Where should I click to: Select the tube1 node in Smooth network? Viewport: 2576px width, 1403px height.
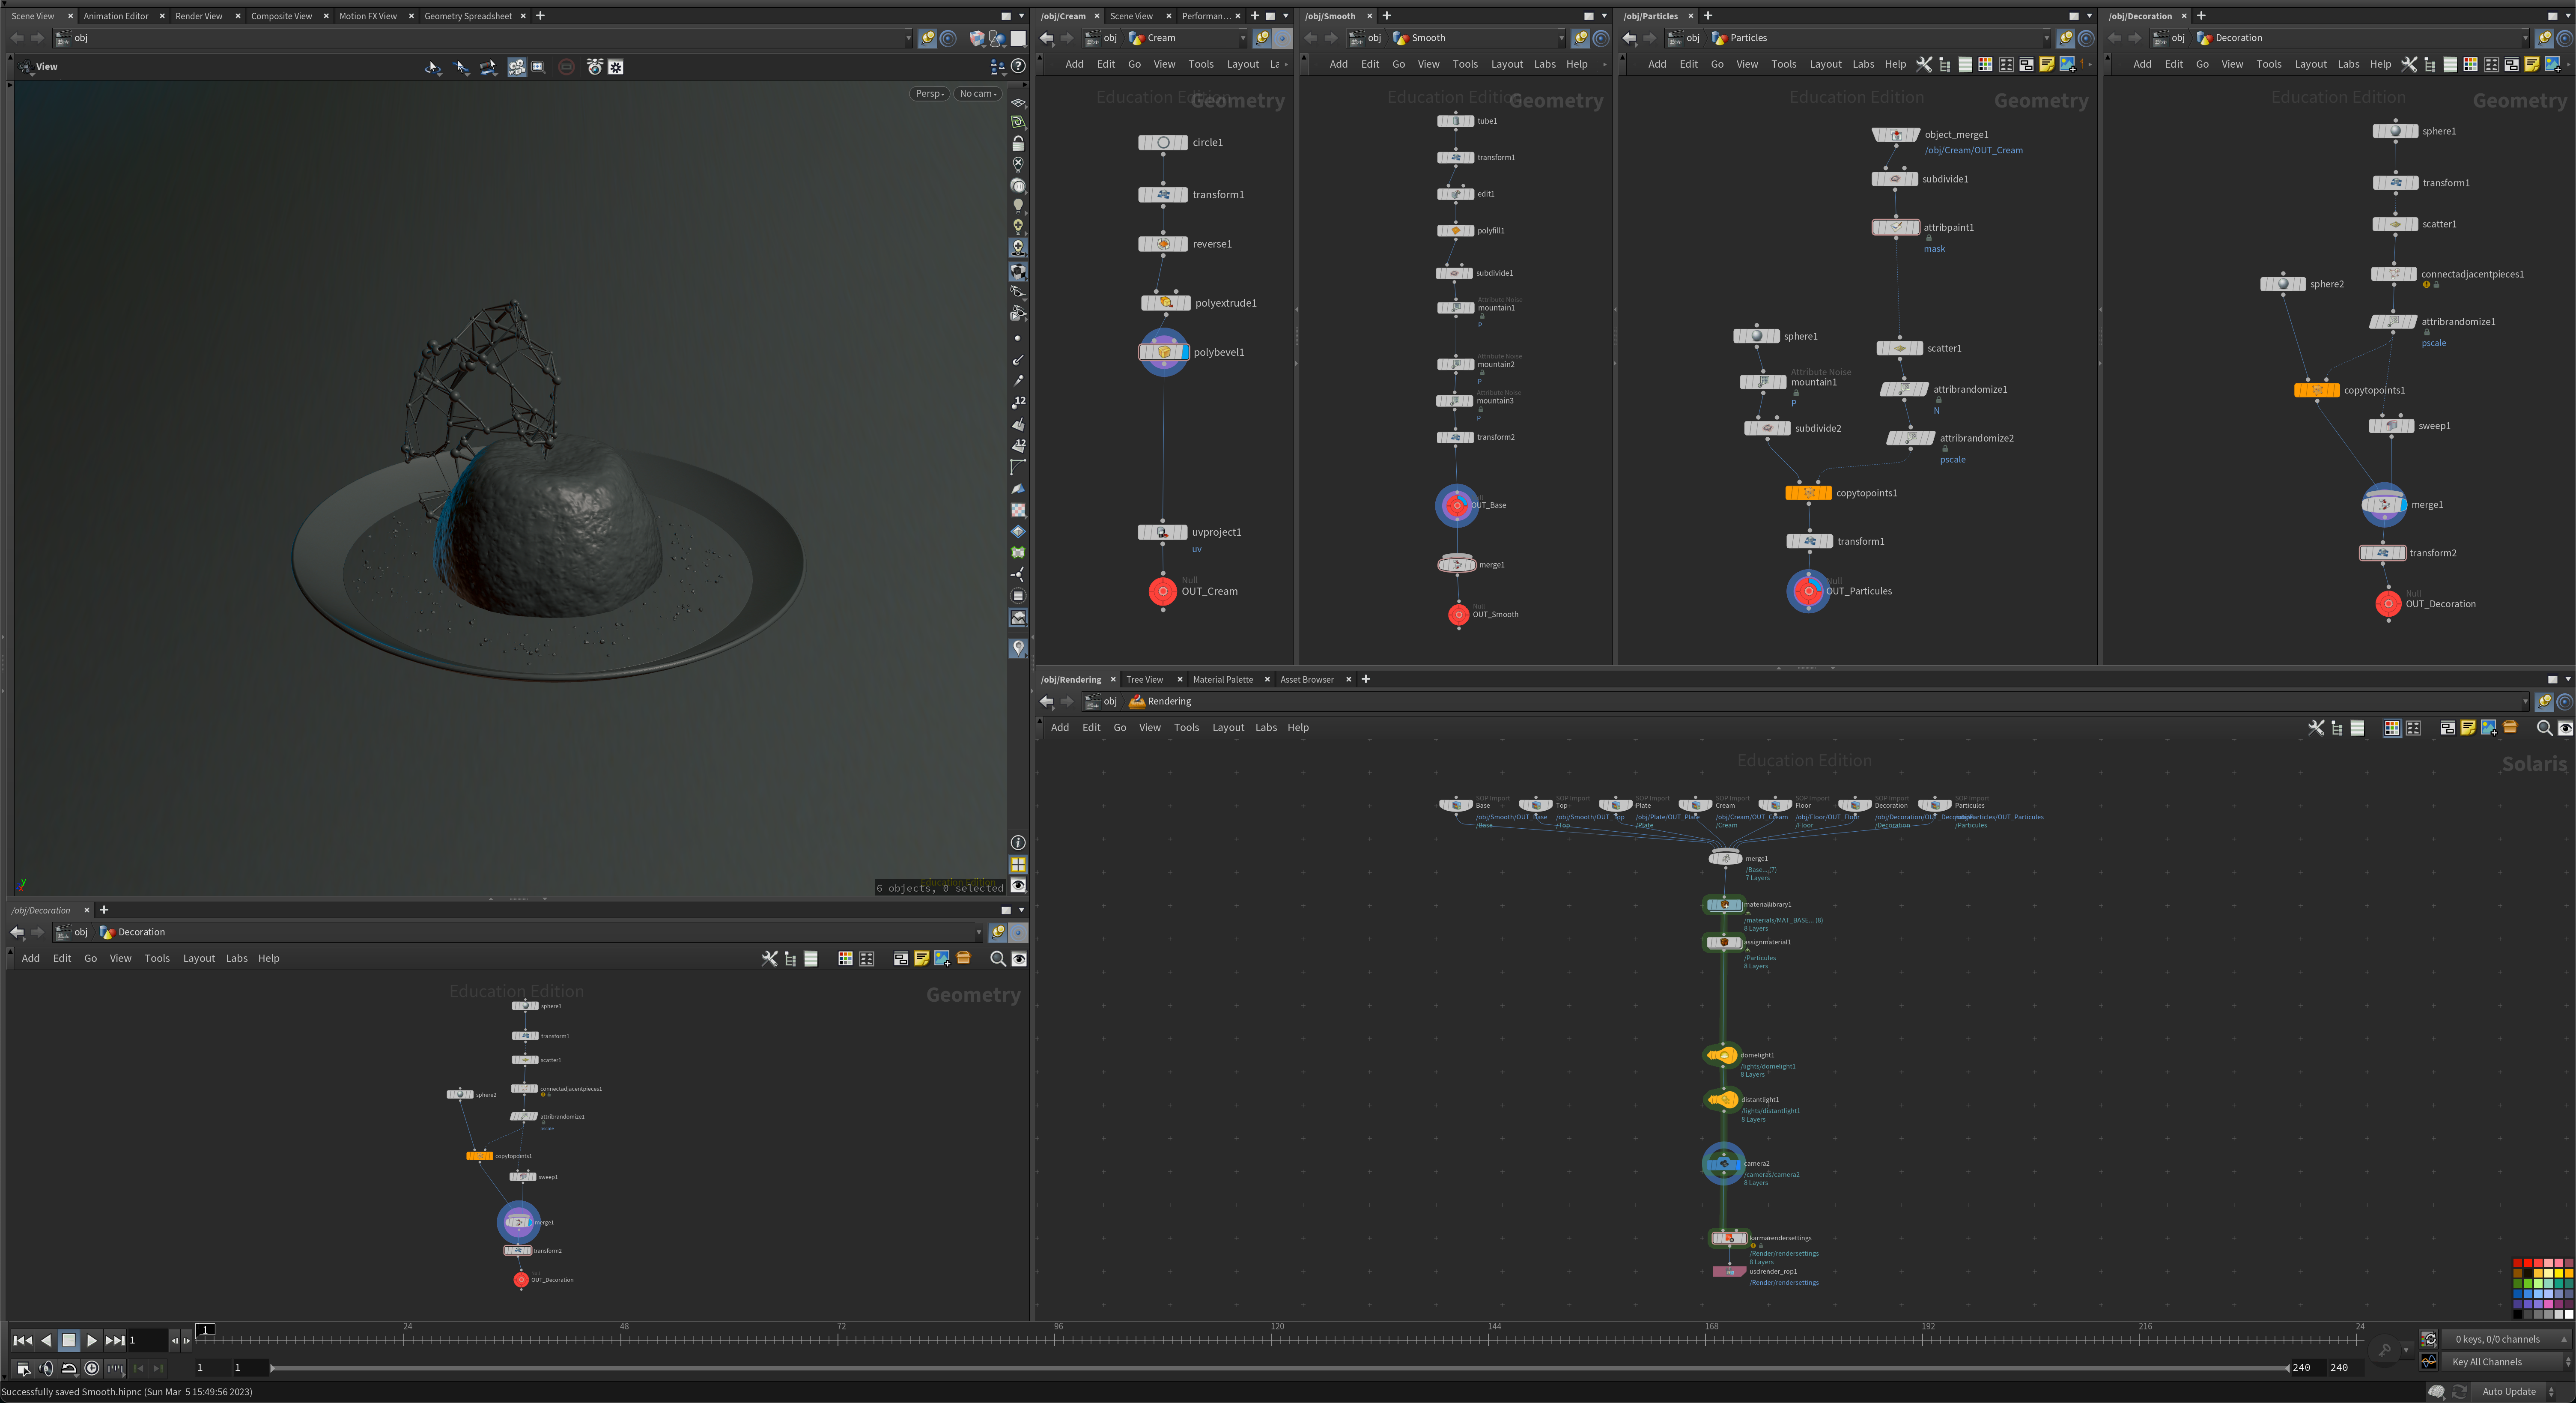(1455, 121)
